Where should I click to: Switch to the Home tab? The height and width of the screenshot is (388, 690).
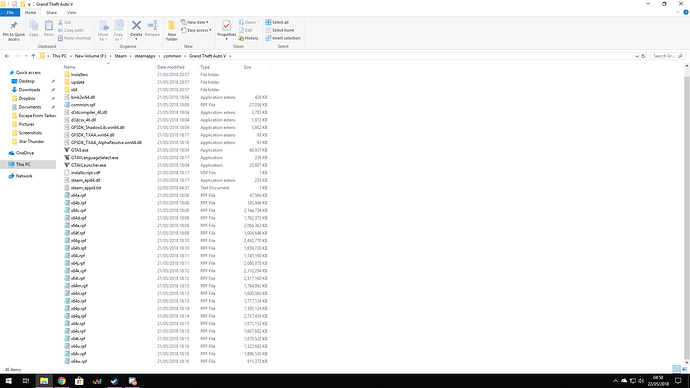coord(30,13)
